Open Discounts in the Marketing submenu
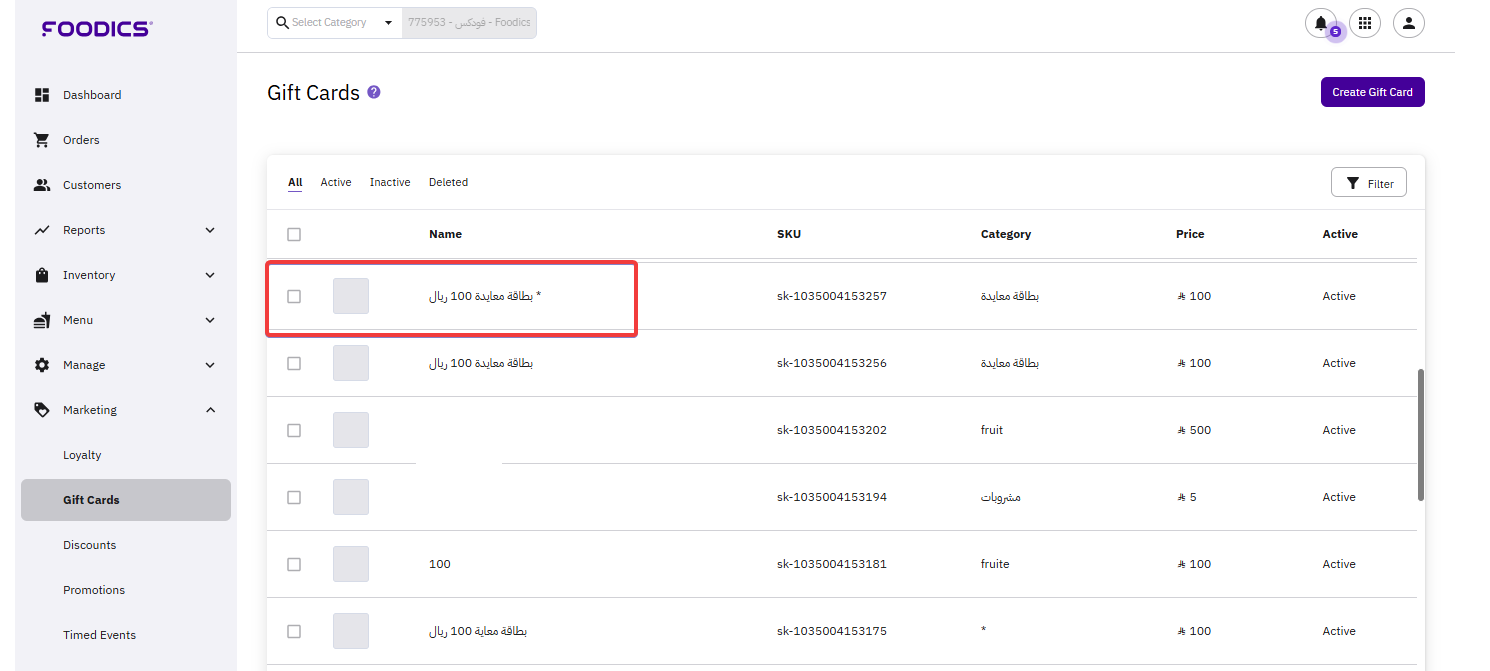Viewport: 1490px width, 671px height. 90,545
